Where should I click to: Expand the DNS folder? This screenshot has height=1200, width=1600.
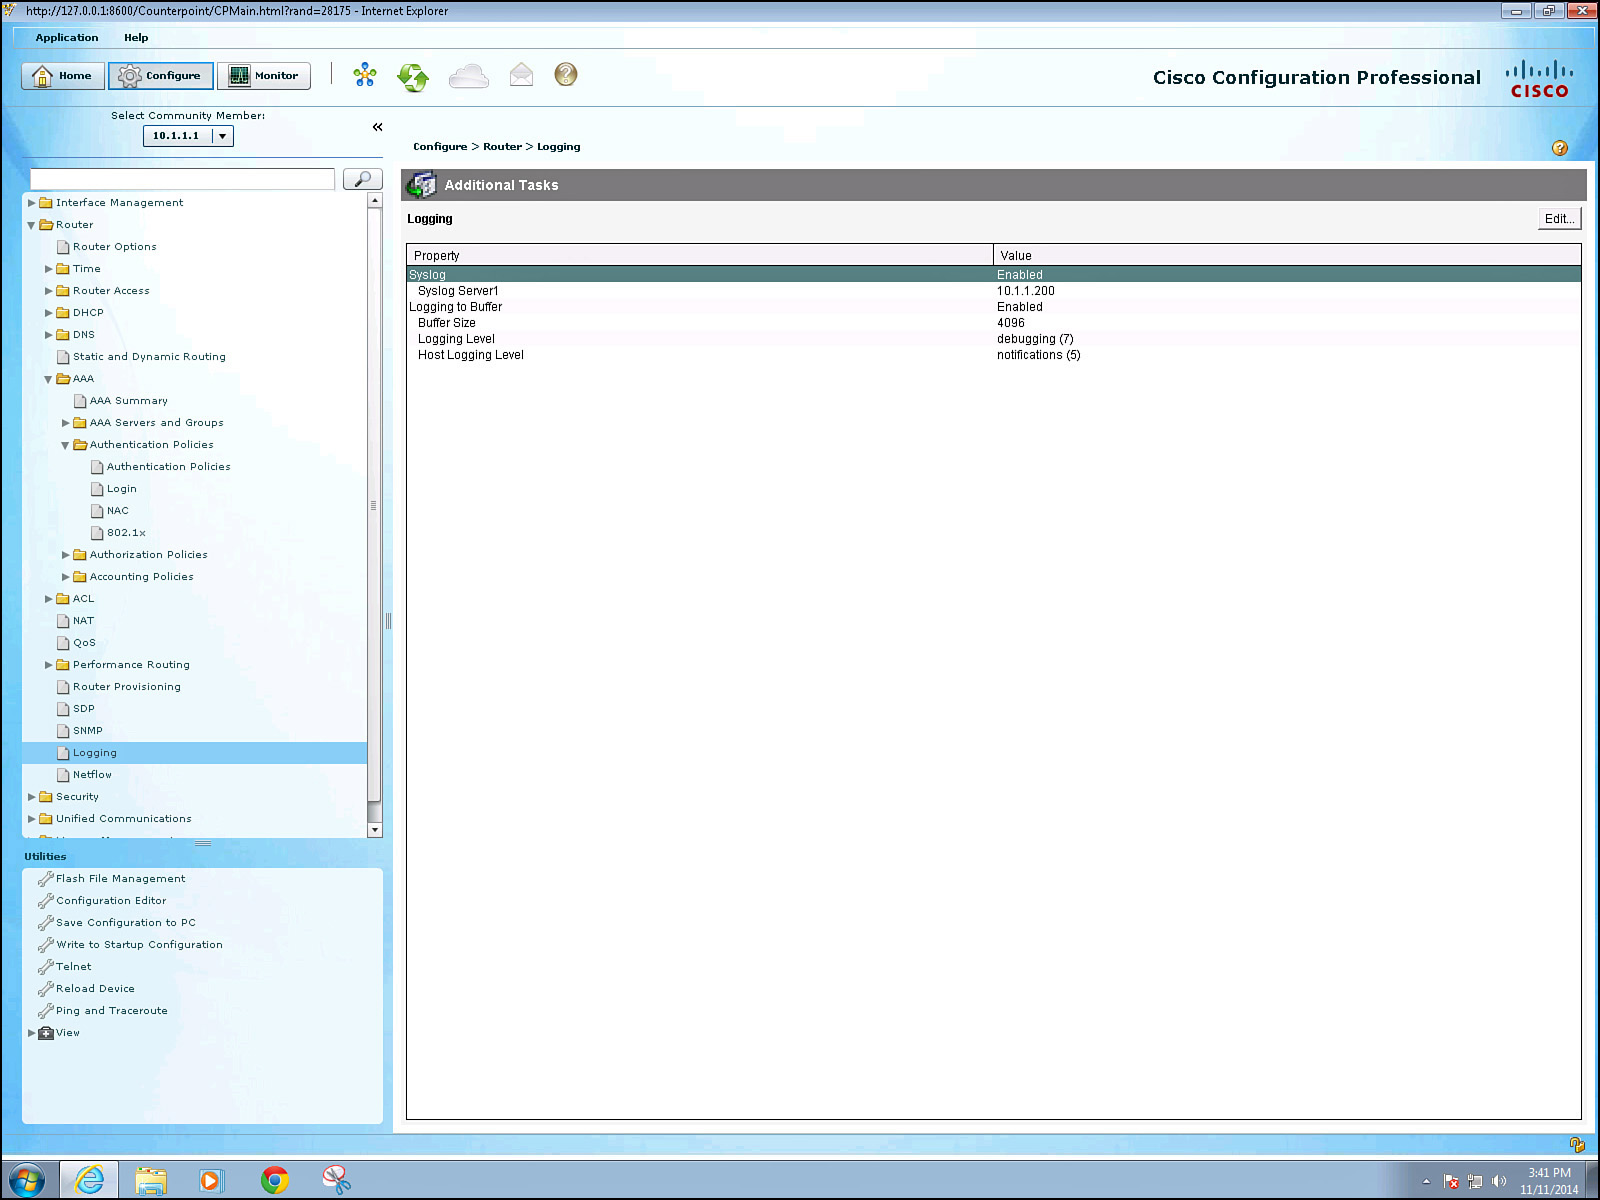(x=48, y=335)
